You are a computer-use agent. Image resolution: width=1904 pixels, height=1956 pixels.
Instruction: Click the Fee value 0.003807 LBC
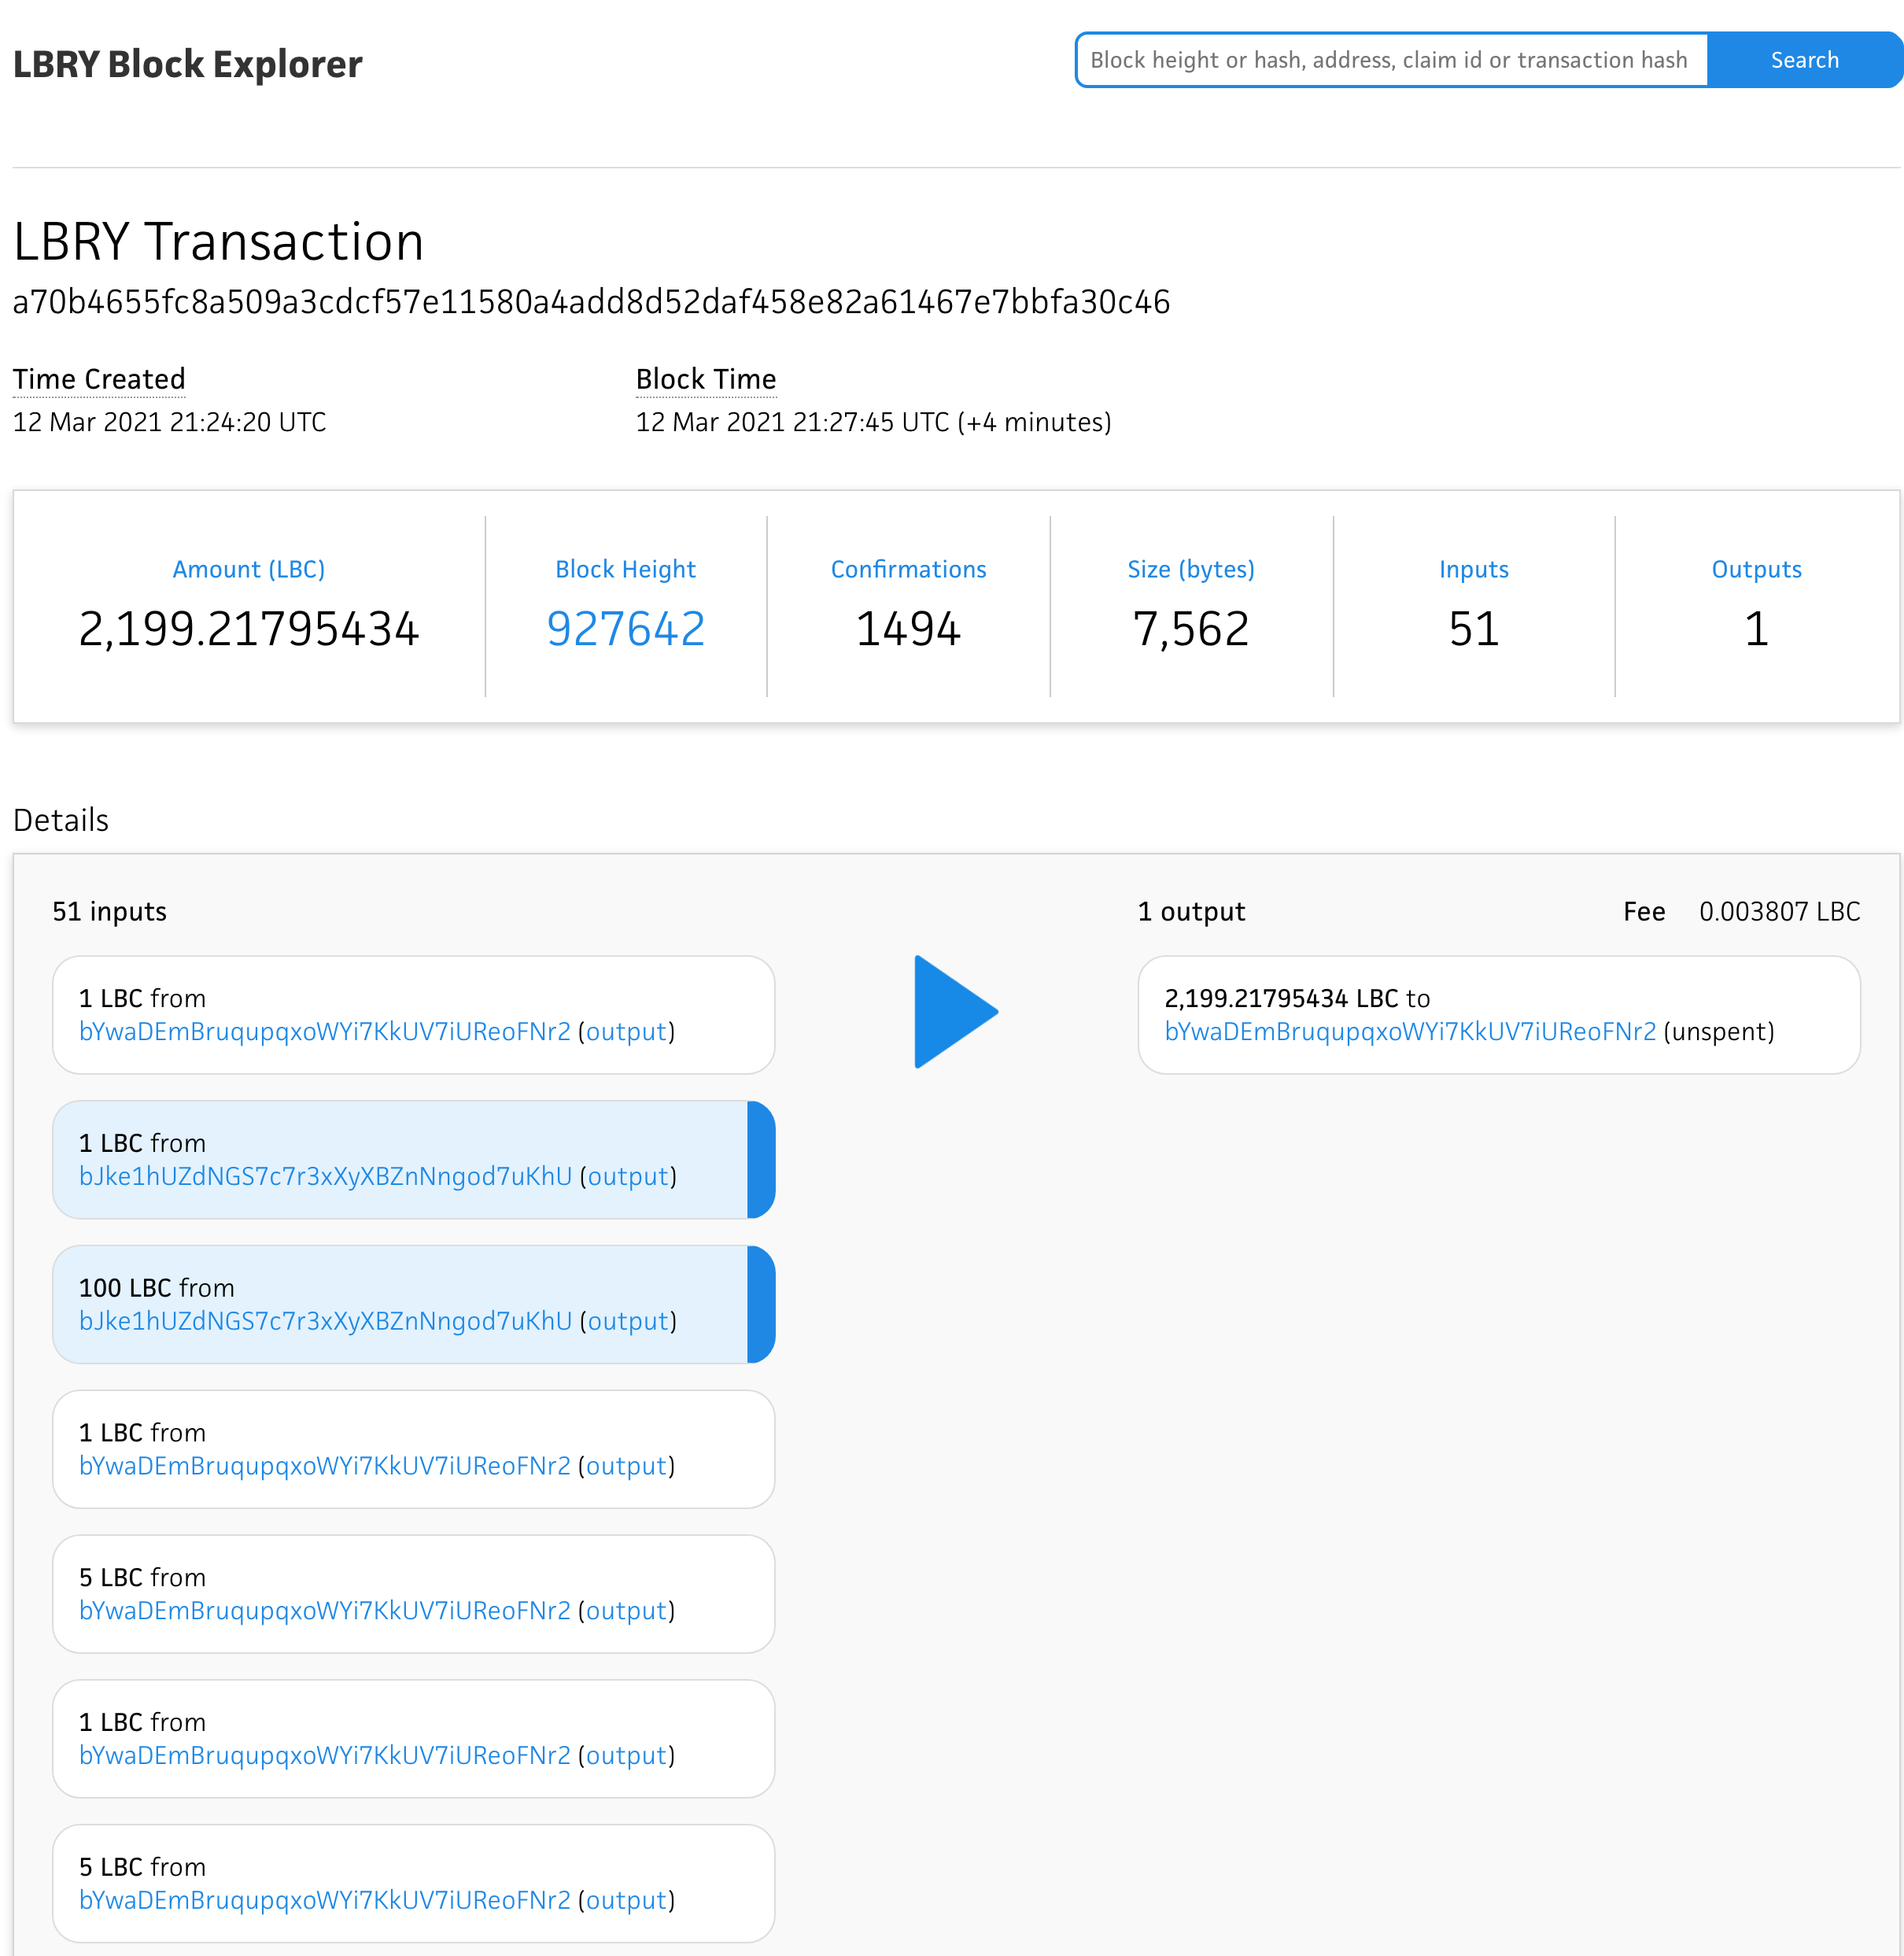pyautogui.click(x=1779, y=911)
